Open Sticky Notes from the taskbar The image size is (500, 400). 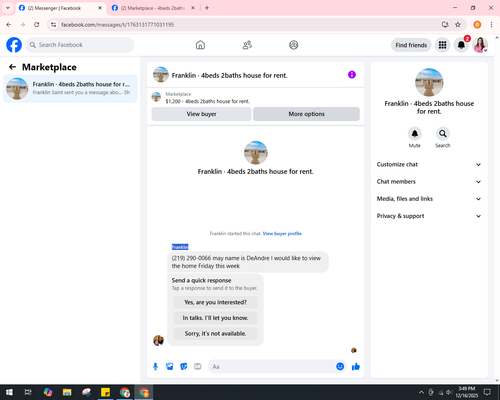105,392
